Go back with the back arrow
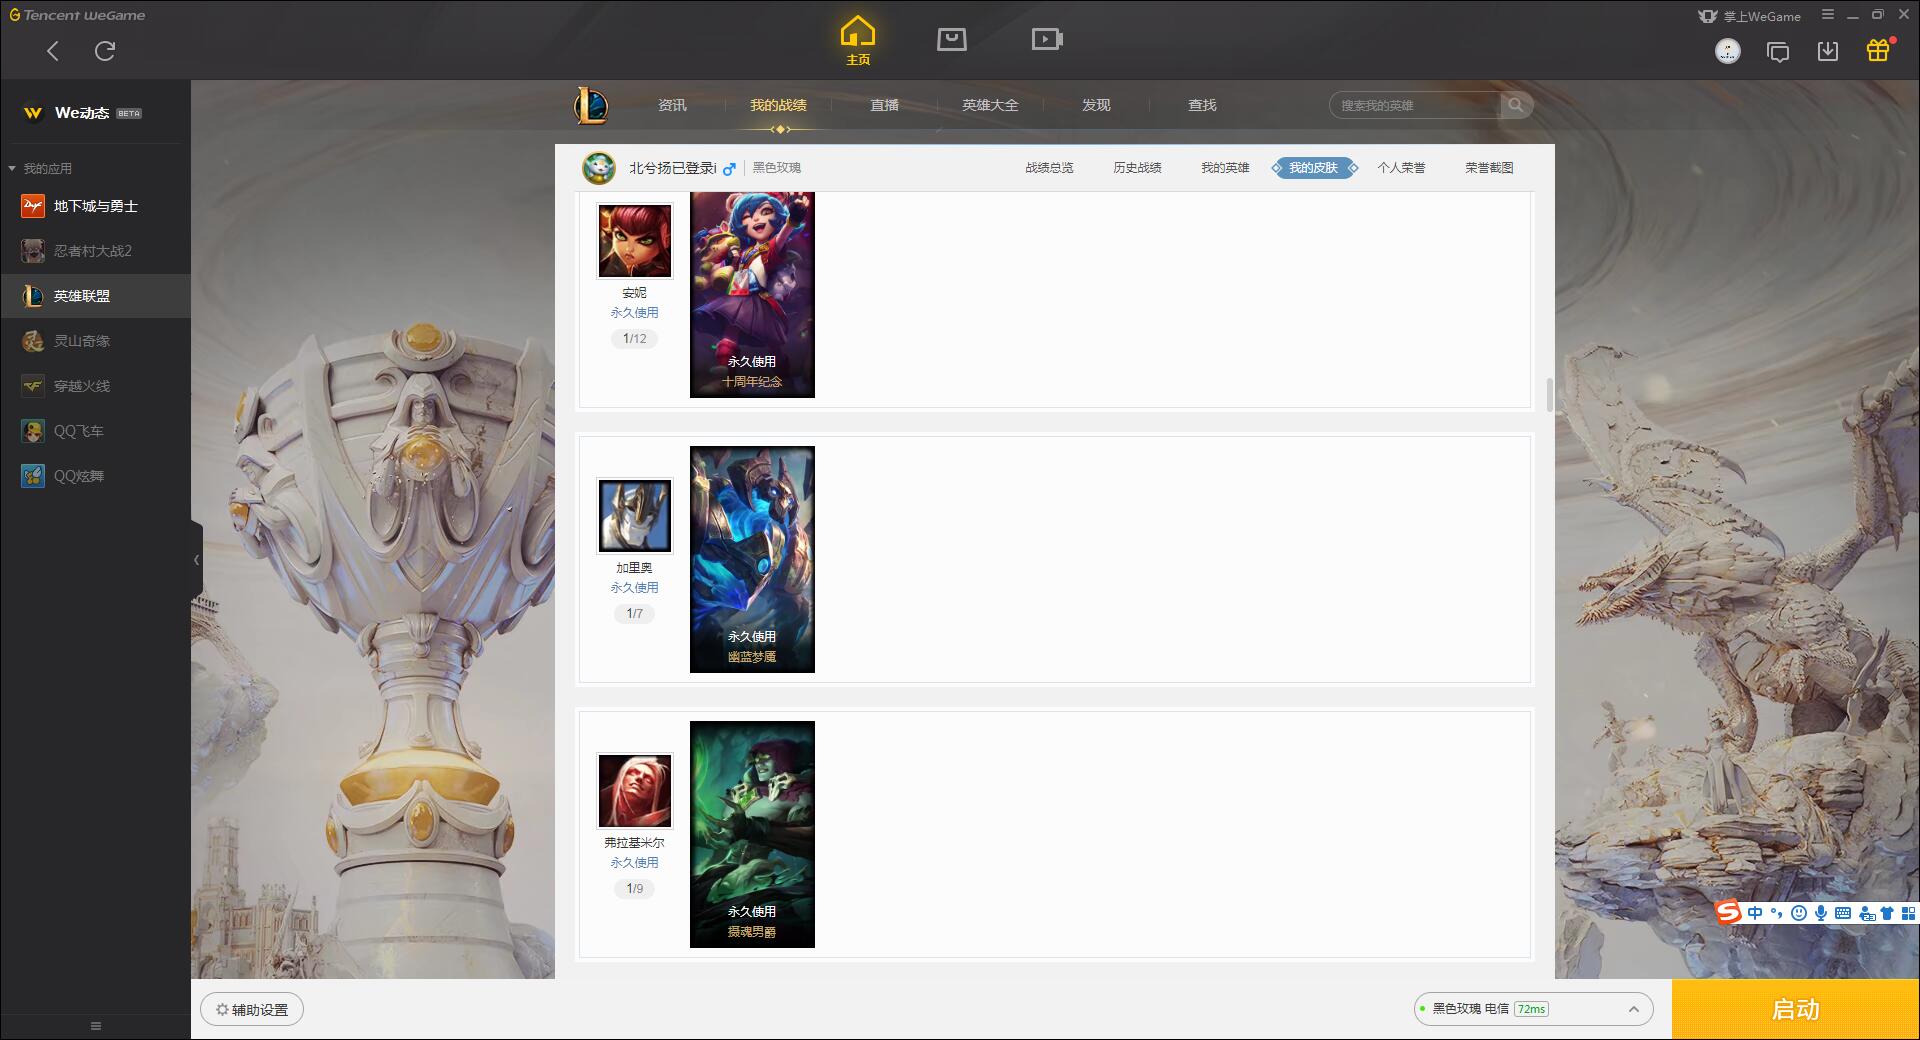The width and height of the screenshot is (1920, 1040). click(x=53, y=51)
